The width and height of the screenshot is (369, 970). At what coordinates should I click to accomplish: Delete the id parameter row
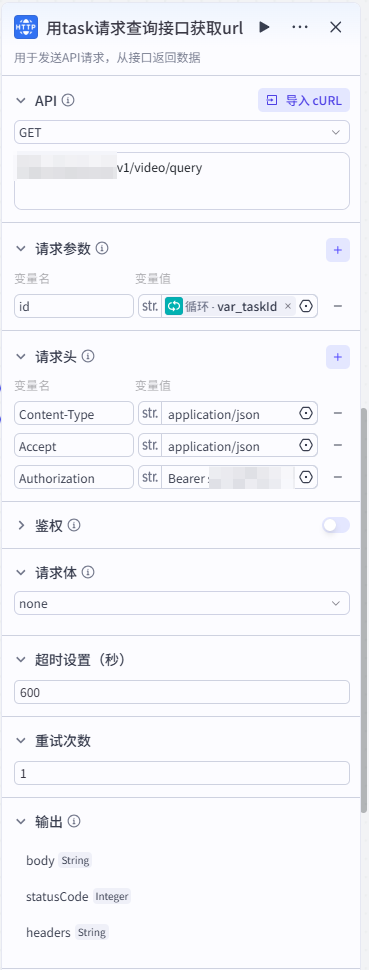(338, 306)
